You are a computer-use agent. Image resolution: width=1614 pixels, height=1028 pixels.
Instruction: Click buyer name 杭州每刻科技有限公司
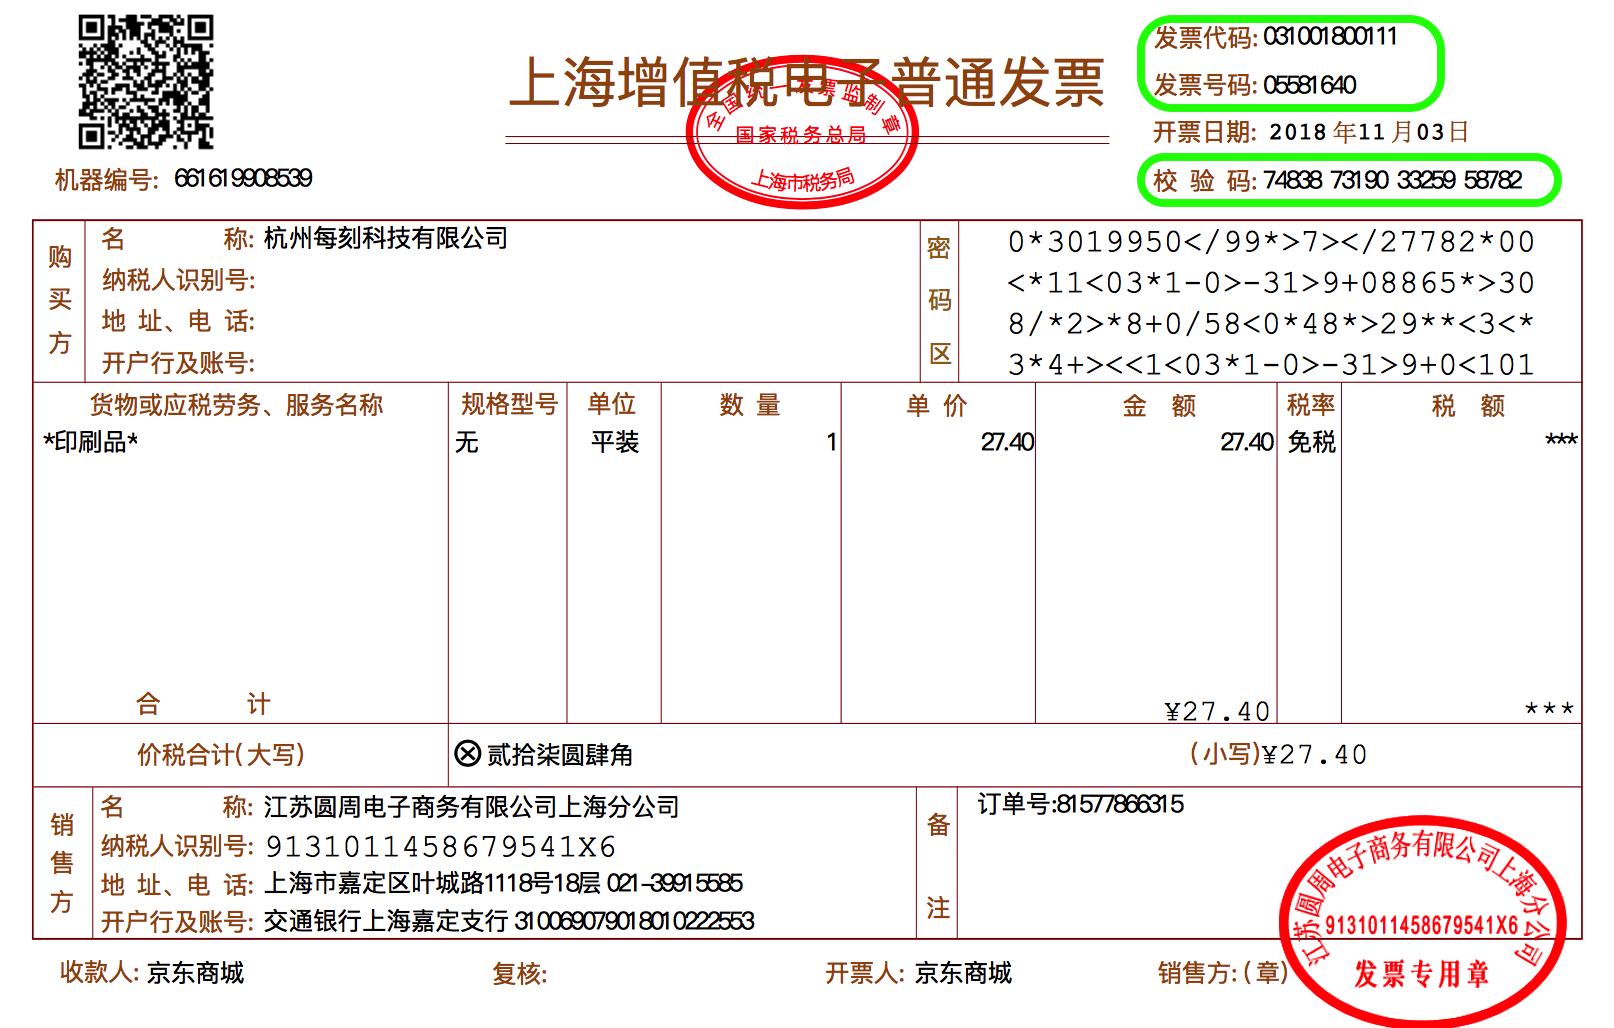(x=386, y=238)
